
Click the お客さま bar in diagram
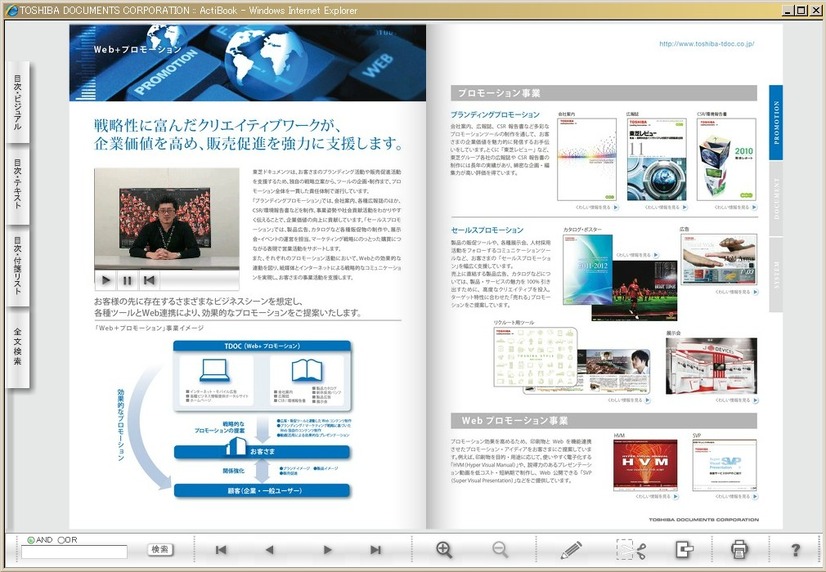pos(262,451)
